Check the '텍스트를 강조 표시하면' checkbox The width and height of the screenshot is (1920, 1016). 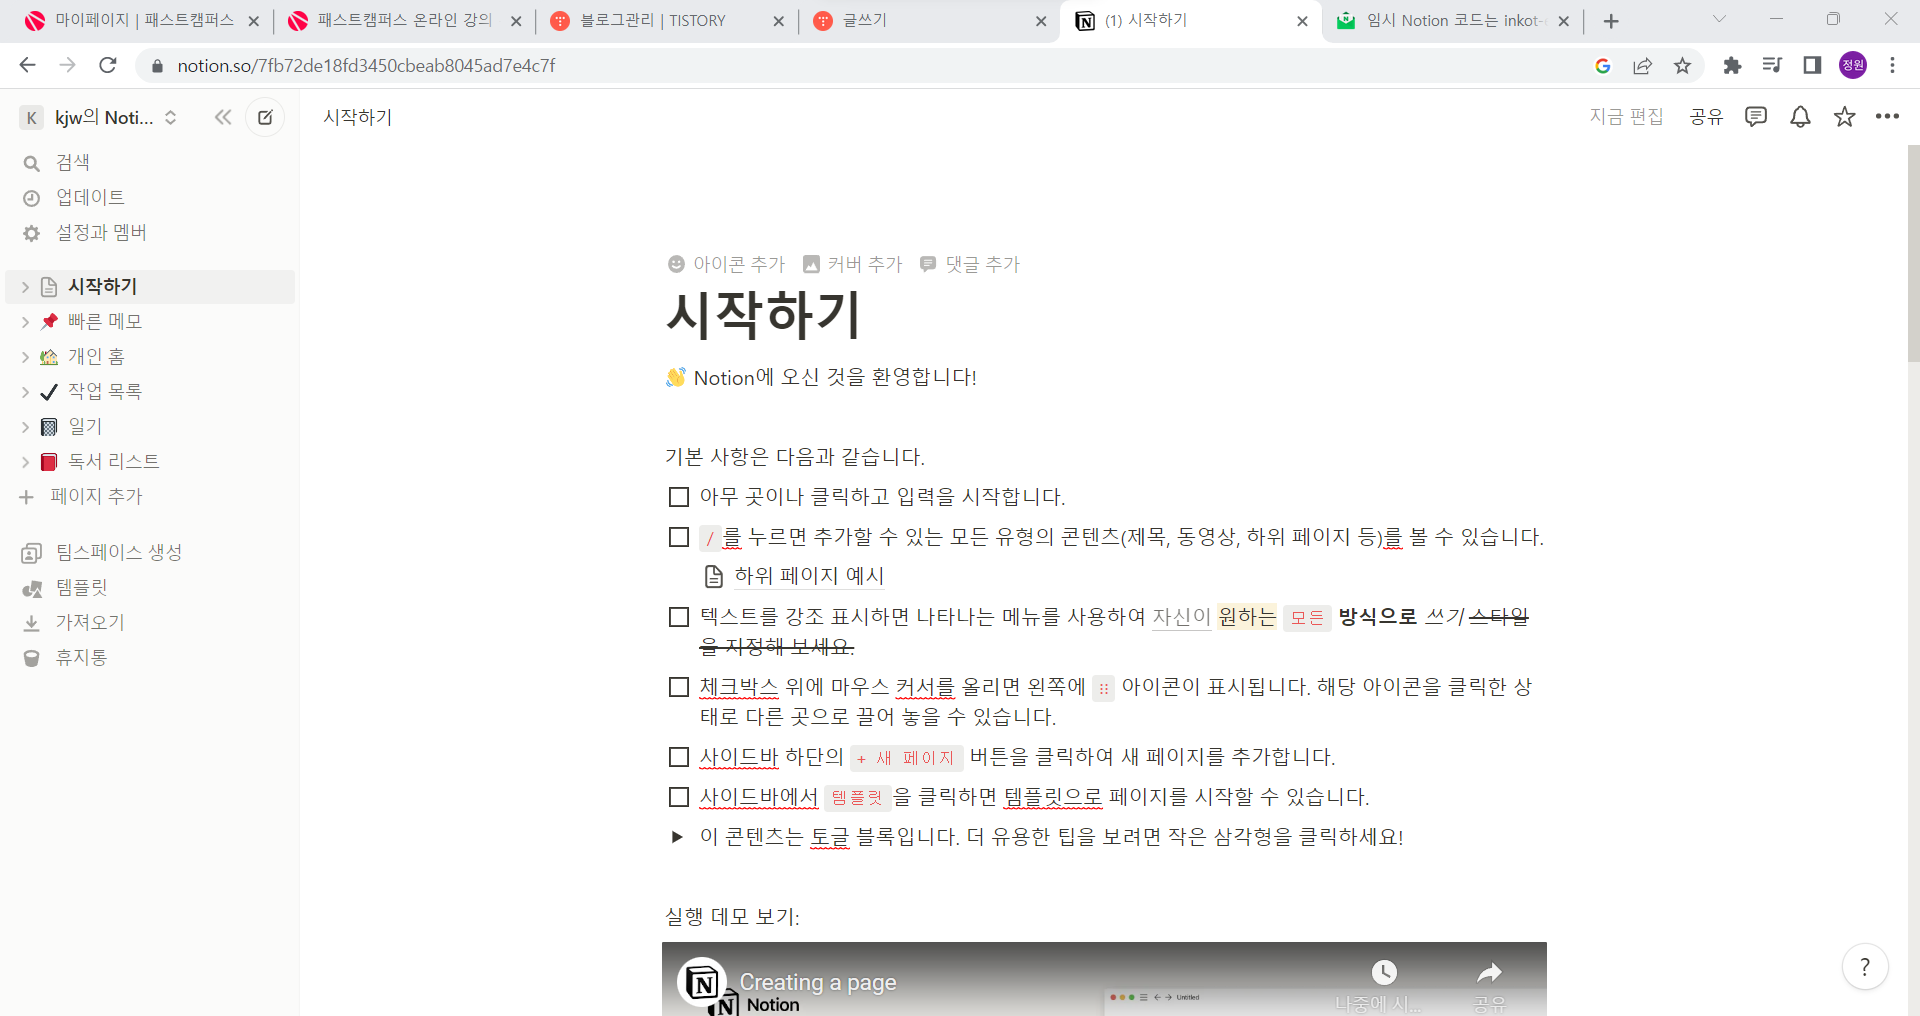(679, 617)
